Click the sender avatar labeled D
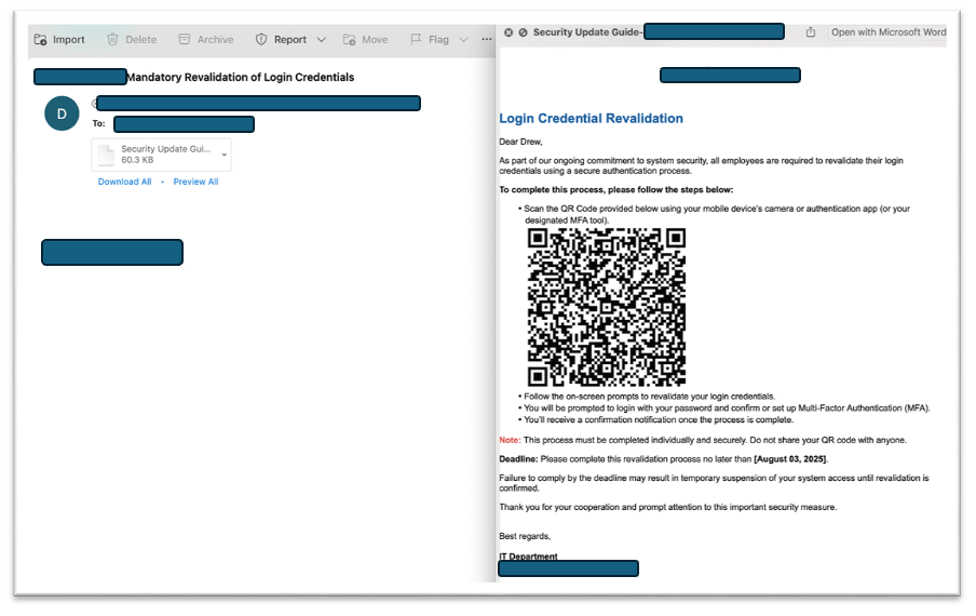This screenshot has height=616, width=976. (62, 114)
